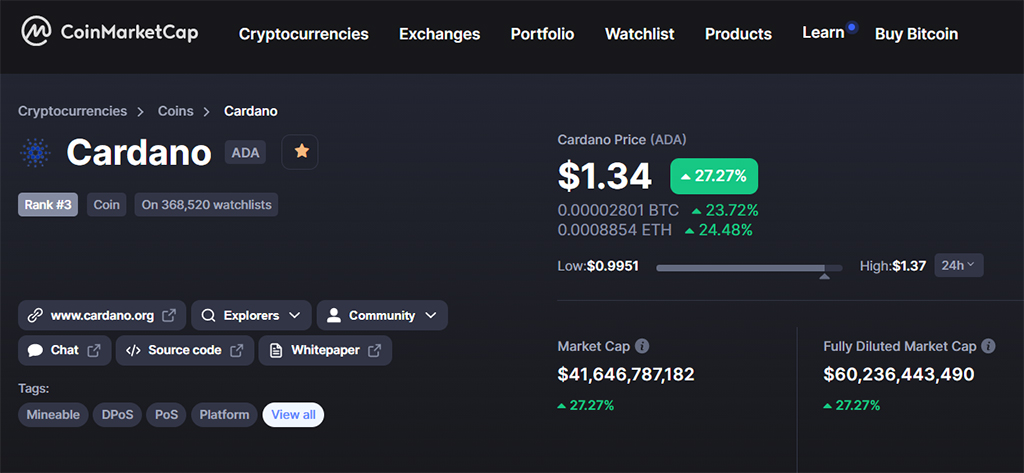This screenshot has width=1024, height=473.
Task: Click the Cardano breadcrumb text
Action: coord(251,111)
